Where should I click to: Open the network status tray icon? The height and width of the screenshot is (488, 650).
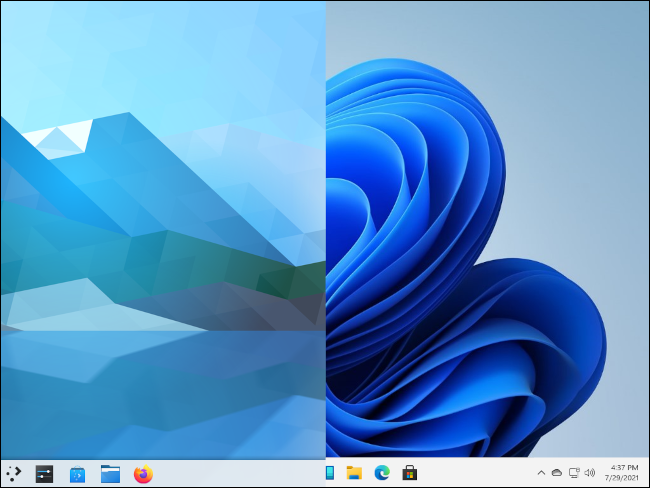(574, 473)
